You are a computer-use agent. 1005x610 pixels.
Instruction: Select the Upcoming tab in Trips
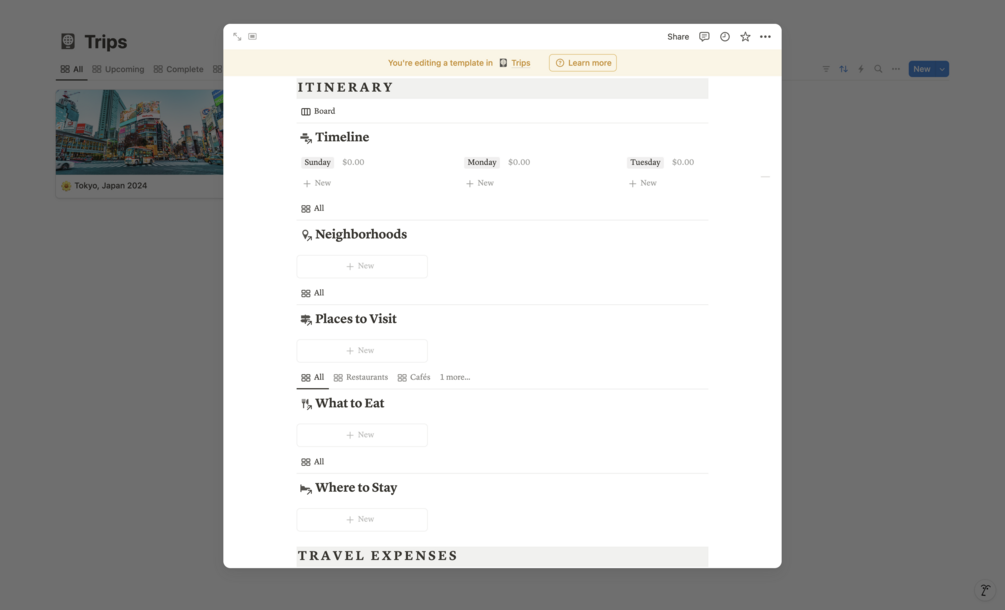[118, 69]
